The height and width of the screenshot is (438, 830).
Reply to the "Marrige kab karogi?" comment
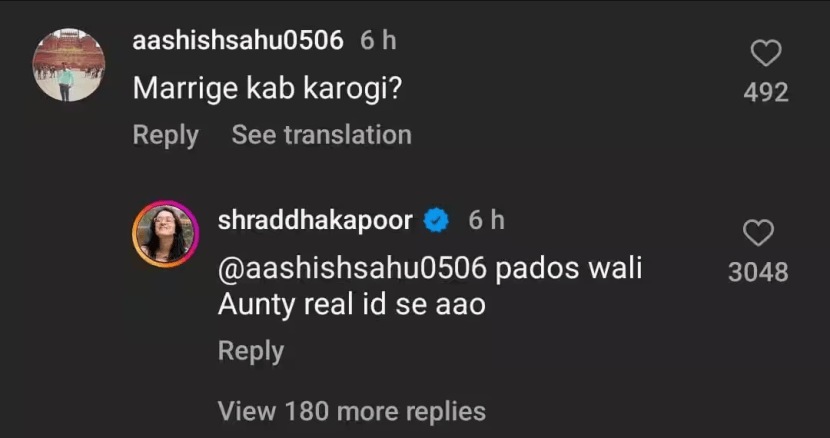tap(166, 135)
